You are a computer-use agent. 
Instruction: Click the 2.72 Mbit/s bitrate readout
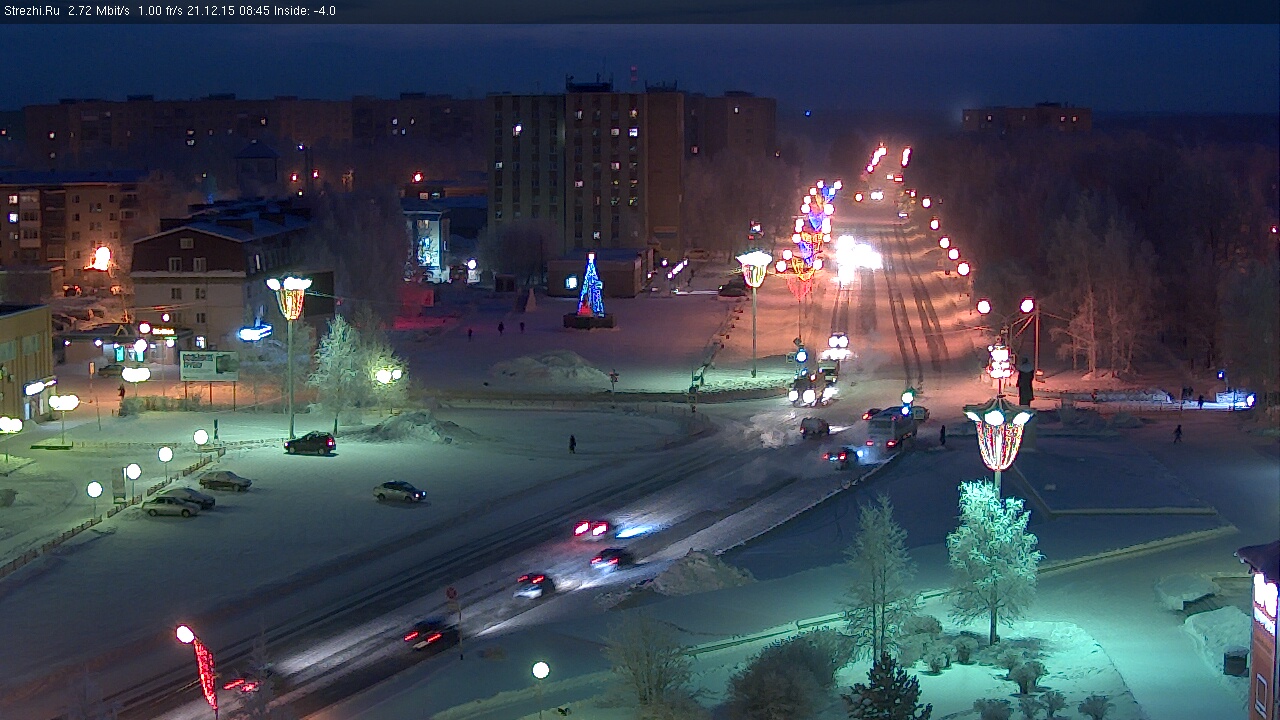pos(99,11)
